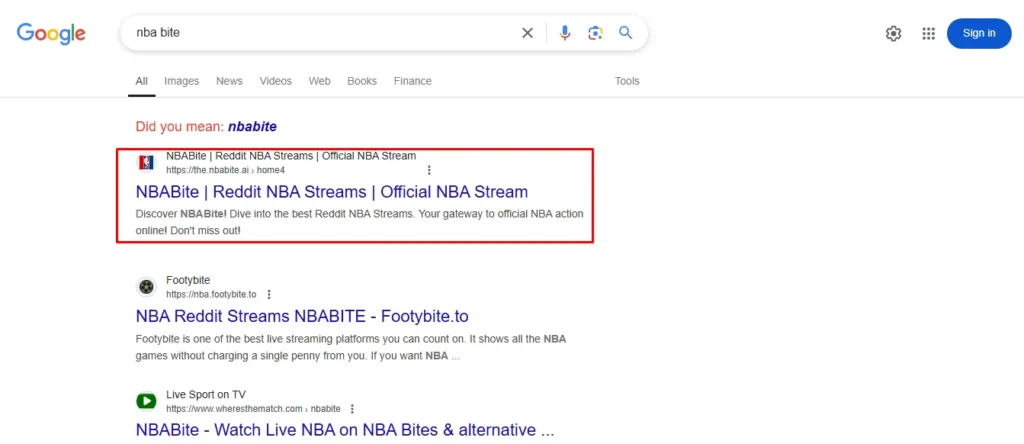Start voice search with microphone icon
Image resolution: width=1024 pixels, height=444 pixels.
[565, 33]
